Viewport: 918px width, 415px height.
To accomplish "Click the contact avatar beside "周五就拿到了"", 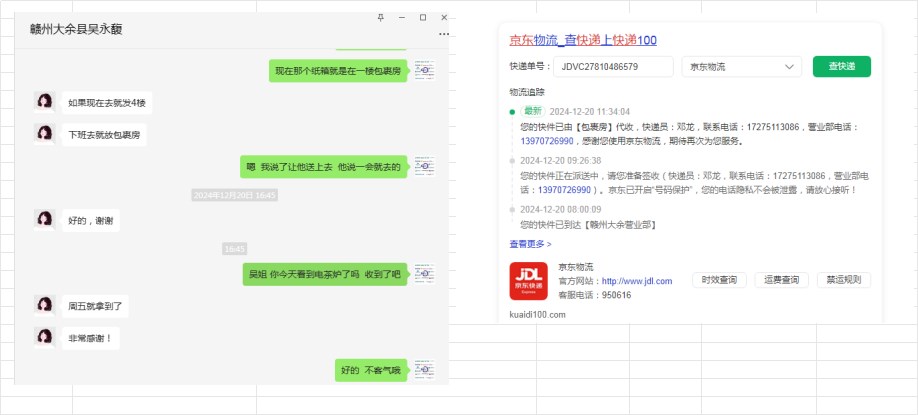I will (44, 306).
